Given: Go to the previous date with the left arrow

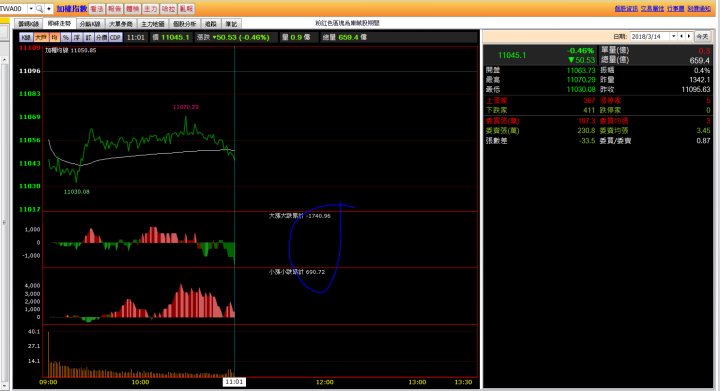Looking at the screenshot, I should coord(681,36).
